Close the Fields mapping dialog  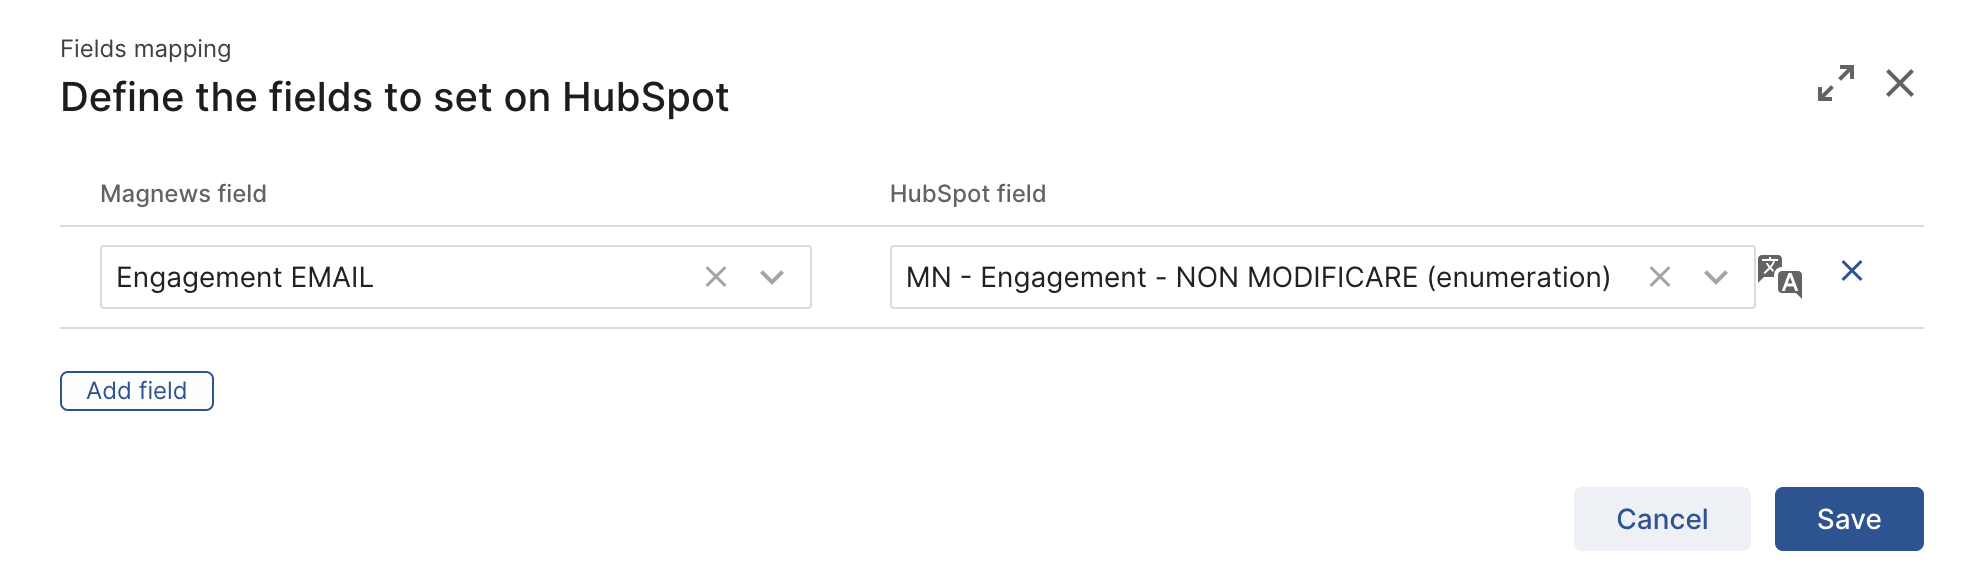pyautogui.click(x=1899, y=83)
